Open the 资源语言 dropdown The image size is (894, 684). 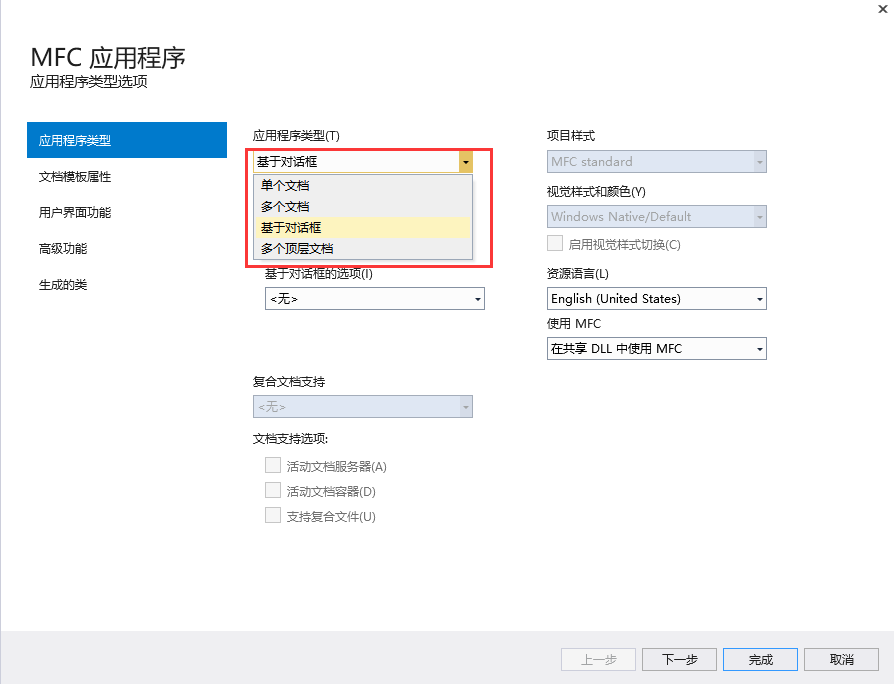tap(759, 298)
